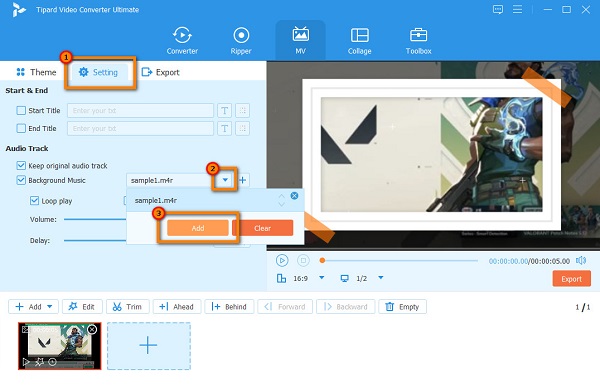The height and width of the screenshot is (388, 600).
Task: Open the Converter module
Action: point(182,41)
